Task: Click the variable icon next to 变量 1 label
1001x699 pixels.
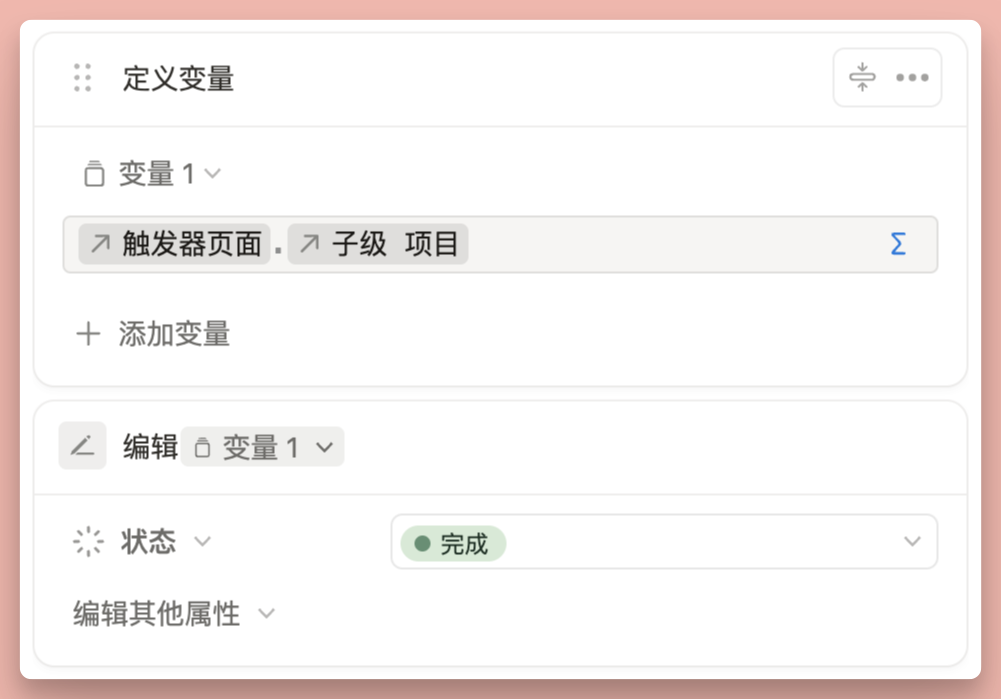Action: pyautogui.click(x=94, y=174)
